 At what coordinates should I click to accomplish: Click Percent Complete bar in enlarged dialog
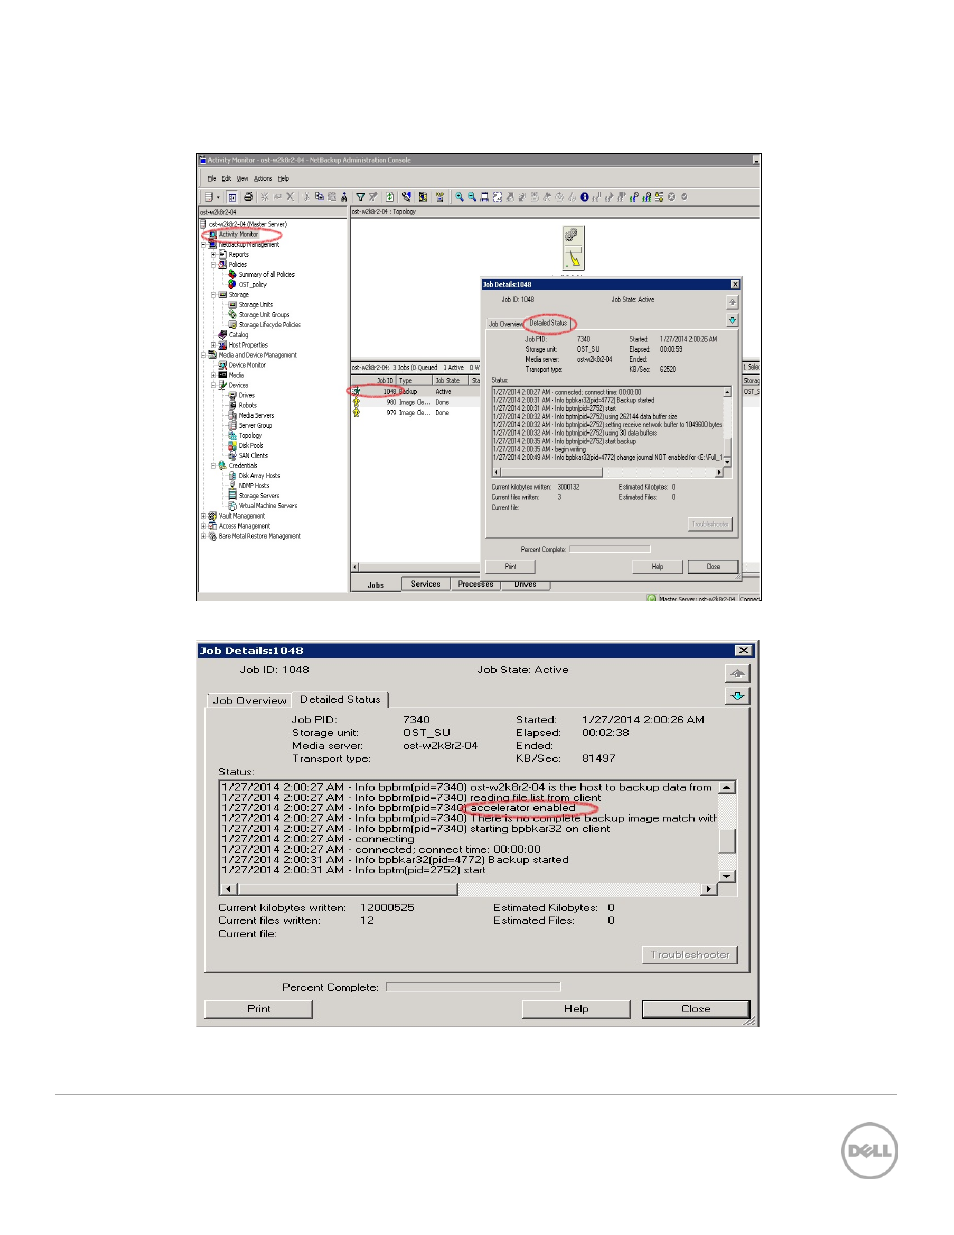[x=473, y=987]
